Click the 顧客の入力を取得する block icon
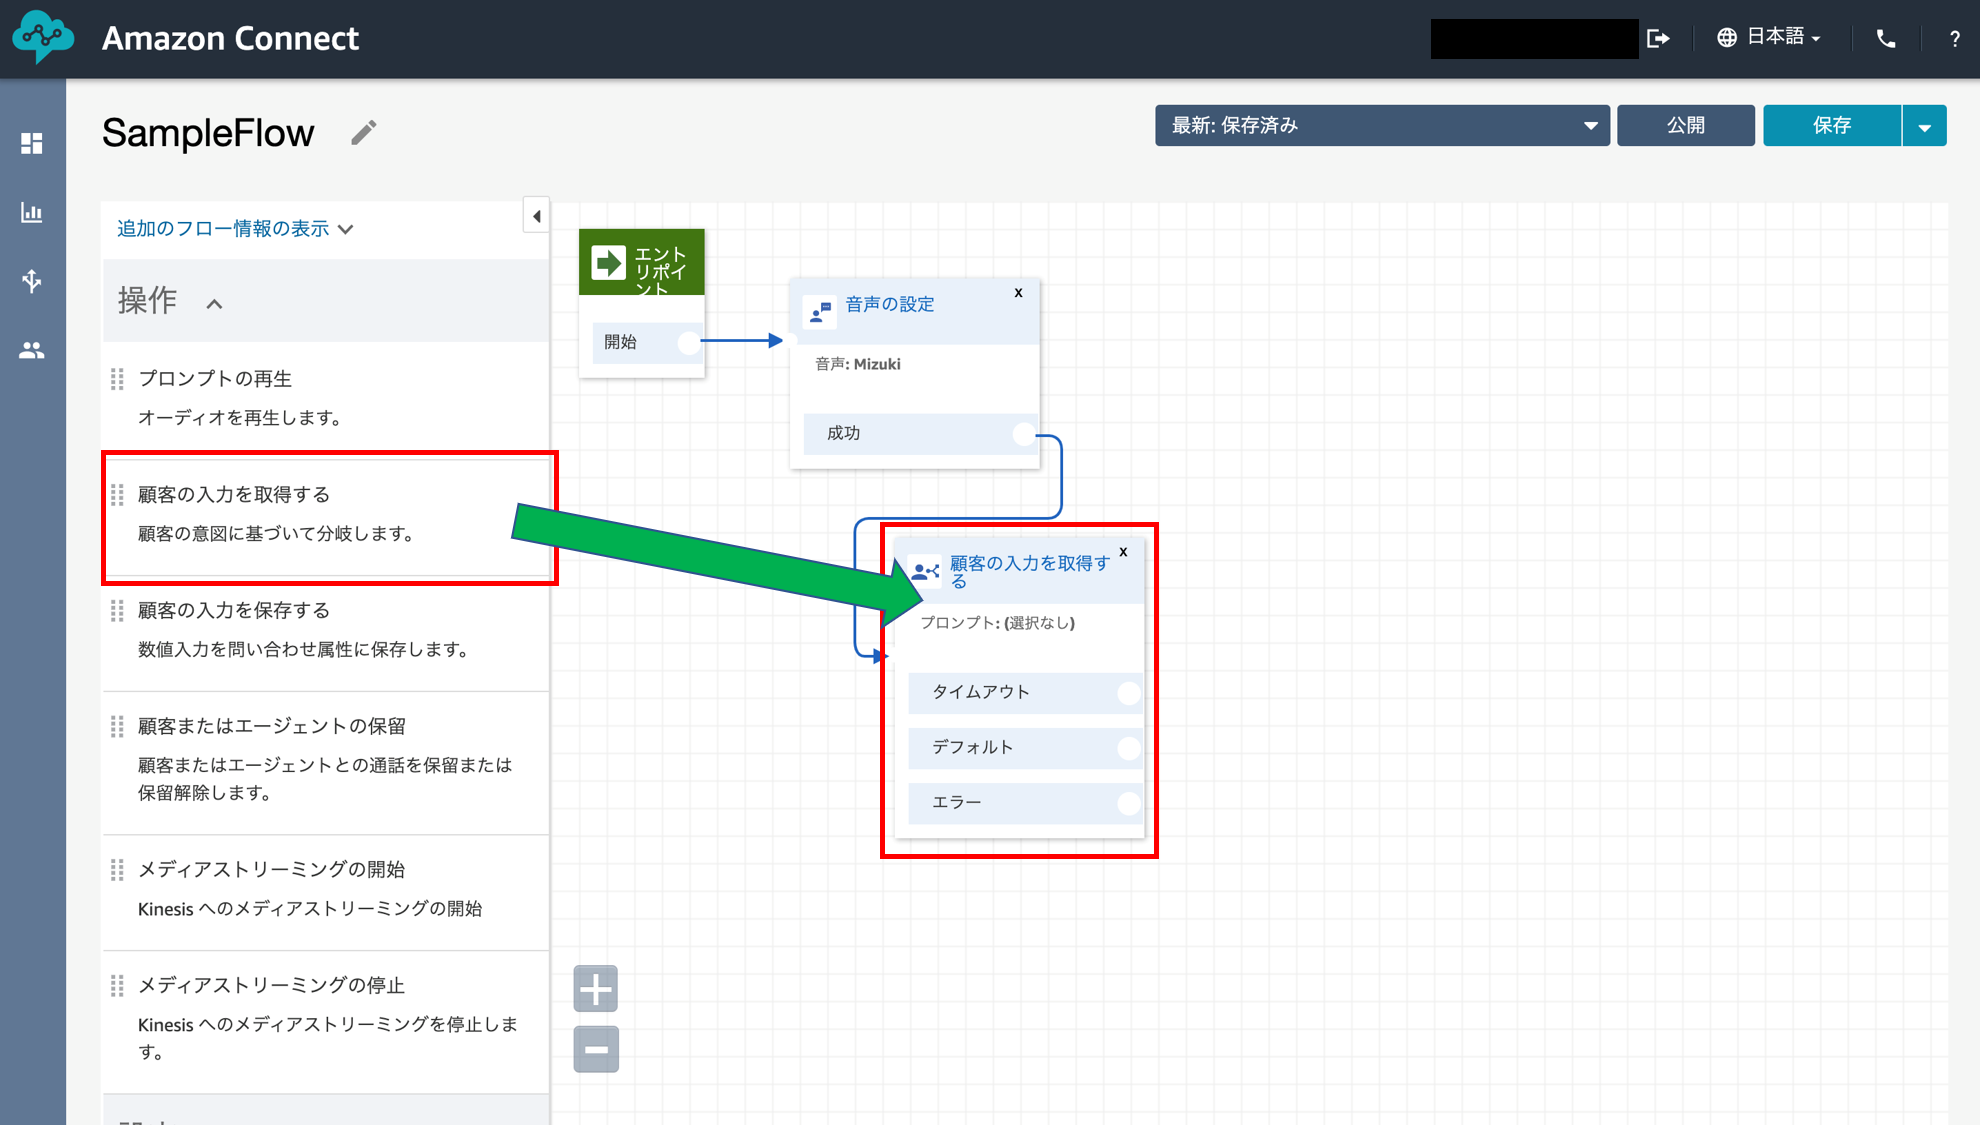This screenshot has height=1125, width=1980. pos(925,572)
